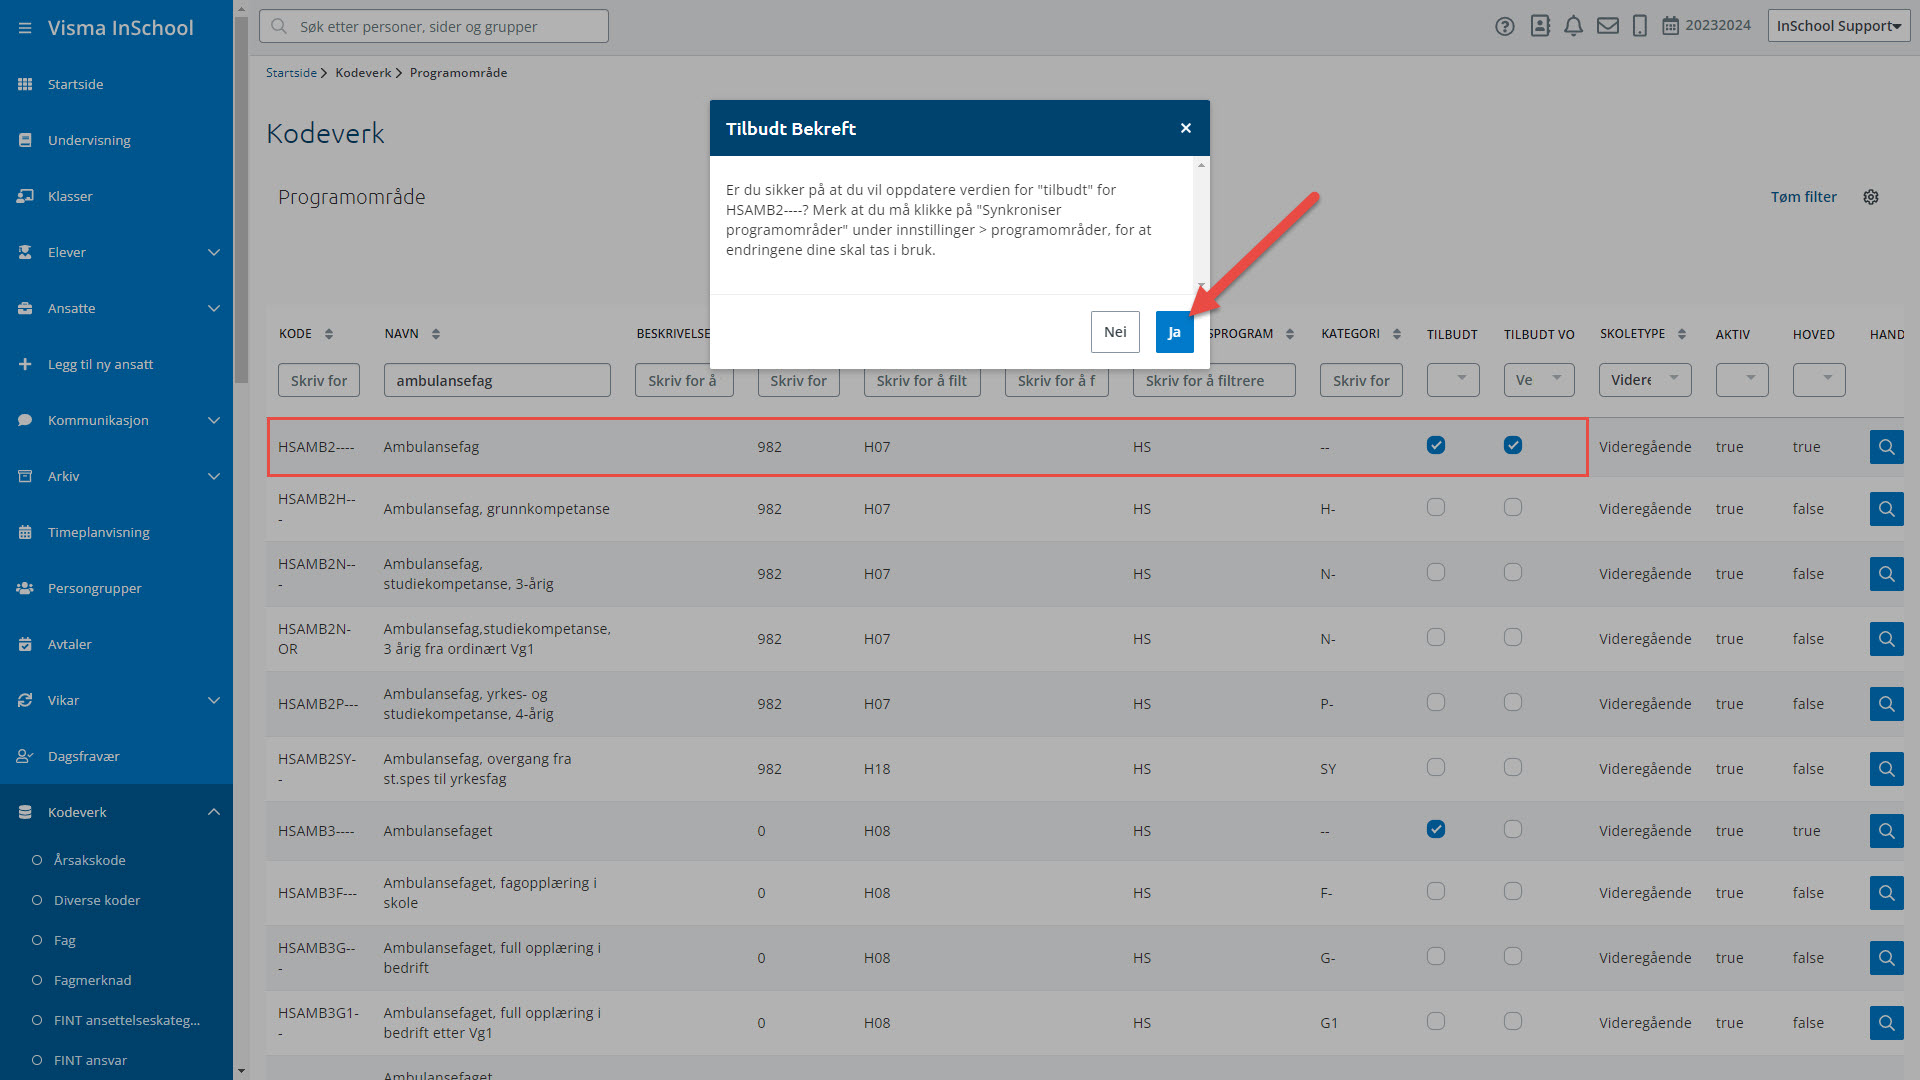Open the notifications bell icon
Screen dimensions: 1920x1080
pyautogui.click(x=1573, y=26)
